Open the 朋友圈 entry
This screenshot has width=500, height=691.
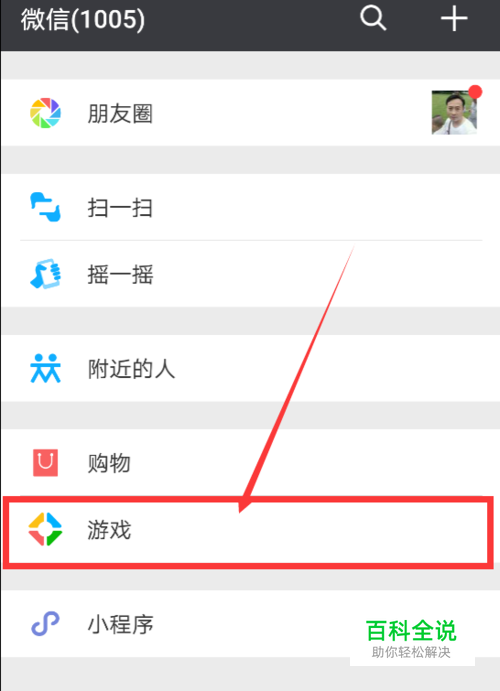click(x=250, y=113)
